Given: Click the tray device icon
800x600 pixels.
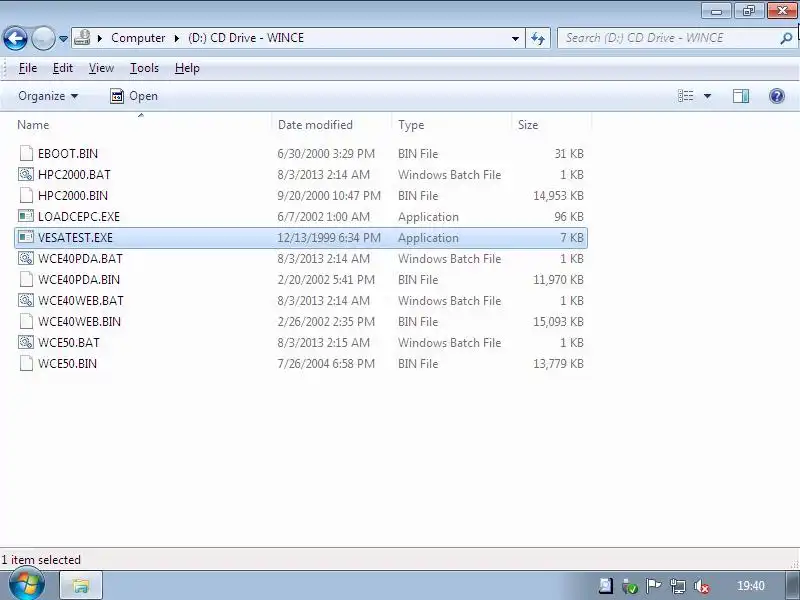Looking at the screenshot, I should point(606,586).
